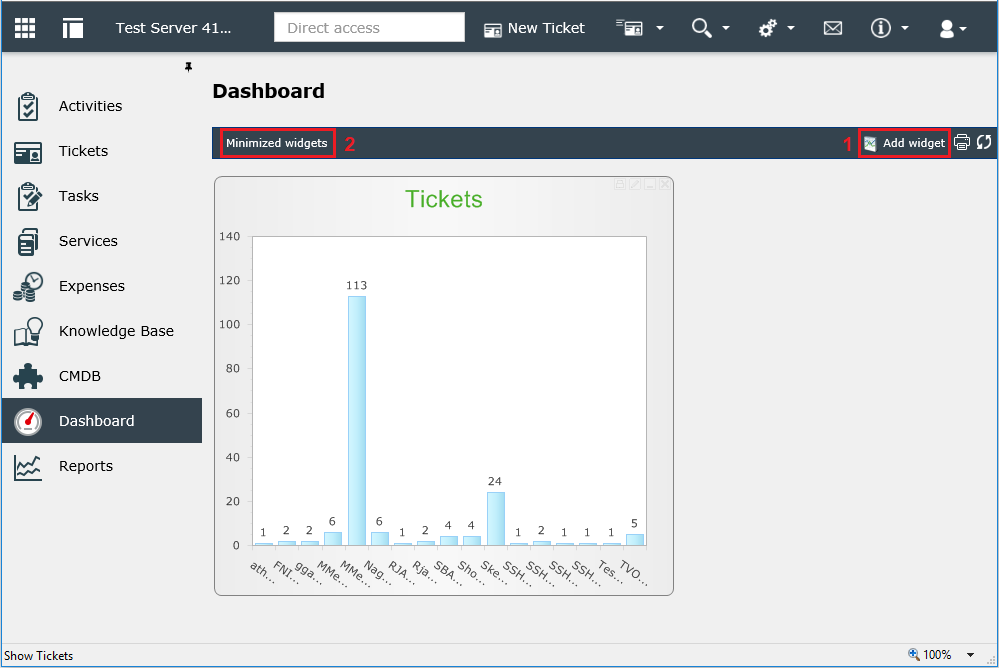Open the 100% zoom level dropdown

tap(970, 655)
